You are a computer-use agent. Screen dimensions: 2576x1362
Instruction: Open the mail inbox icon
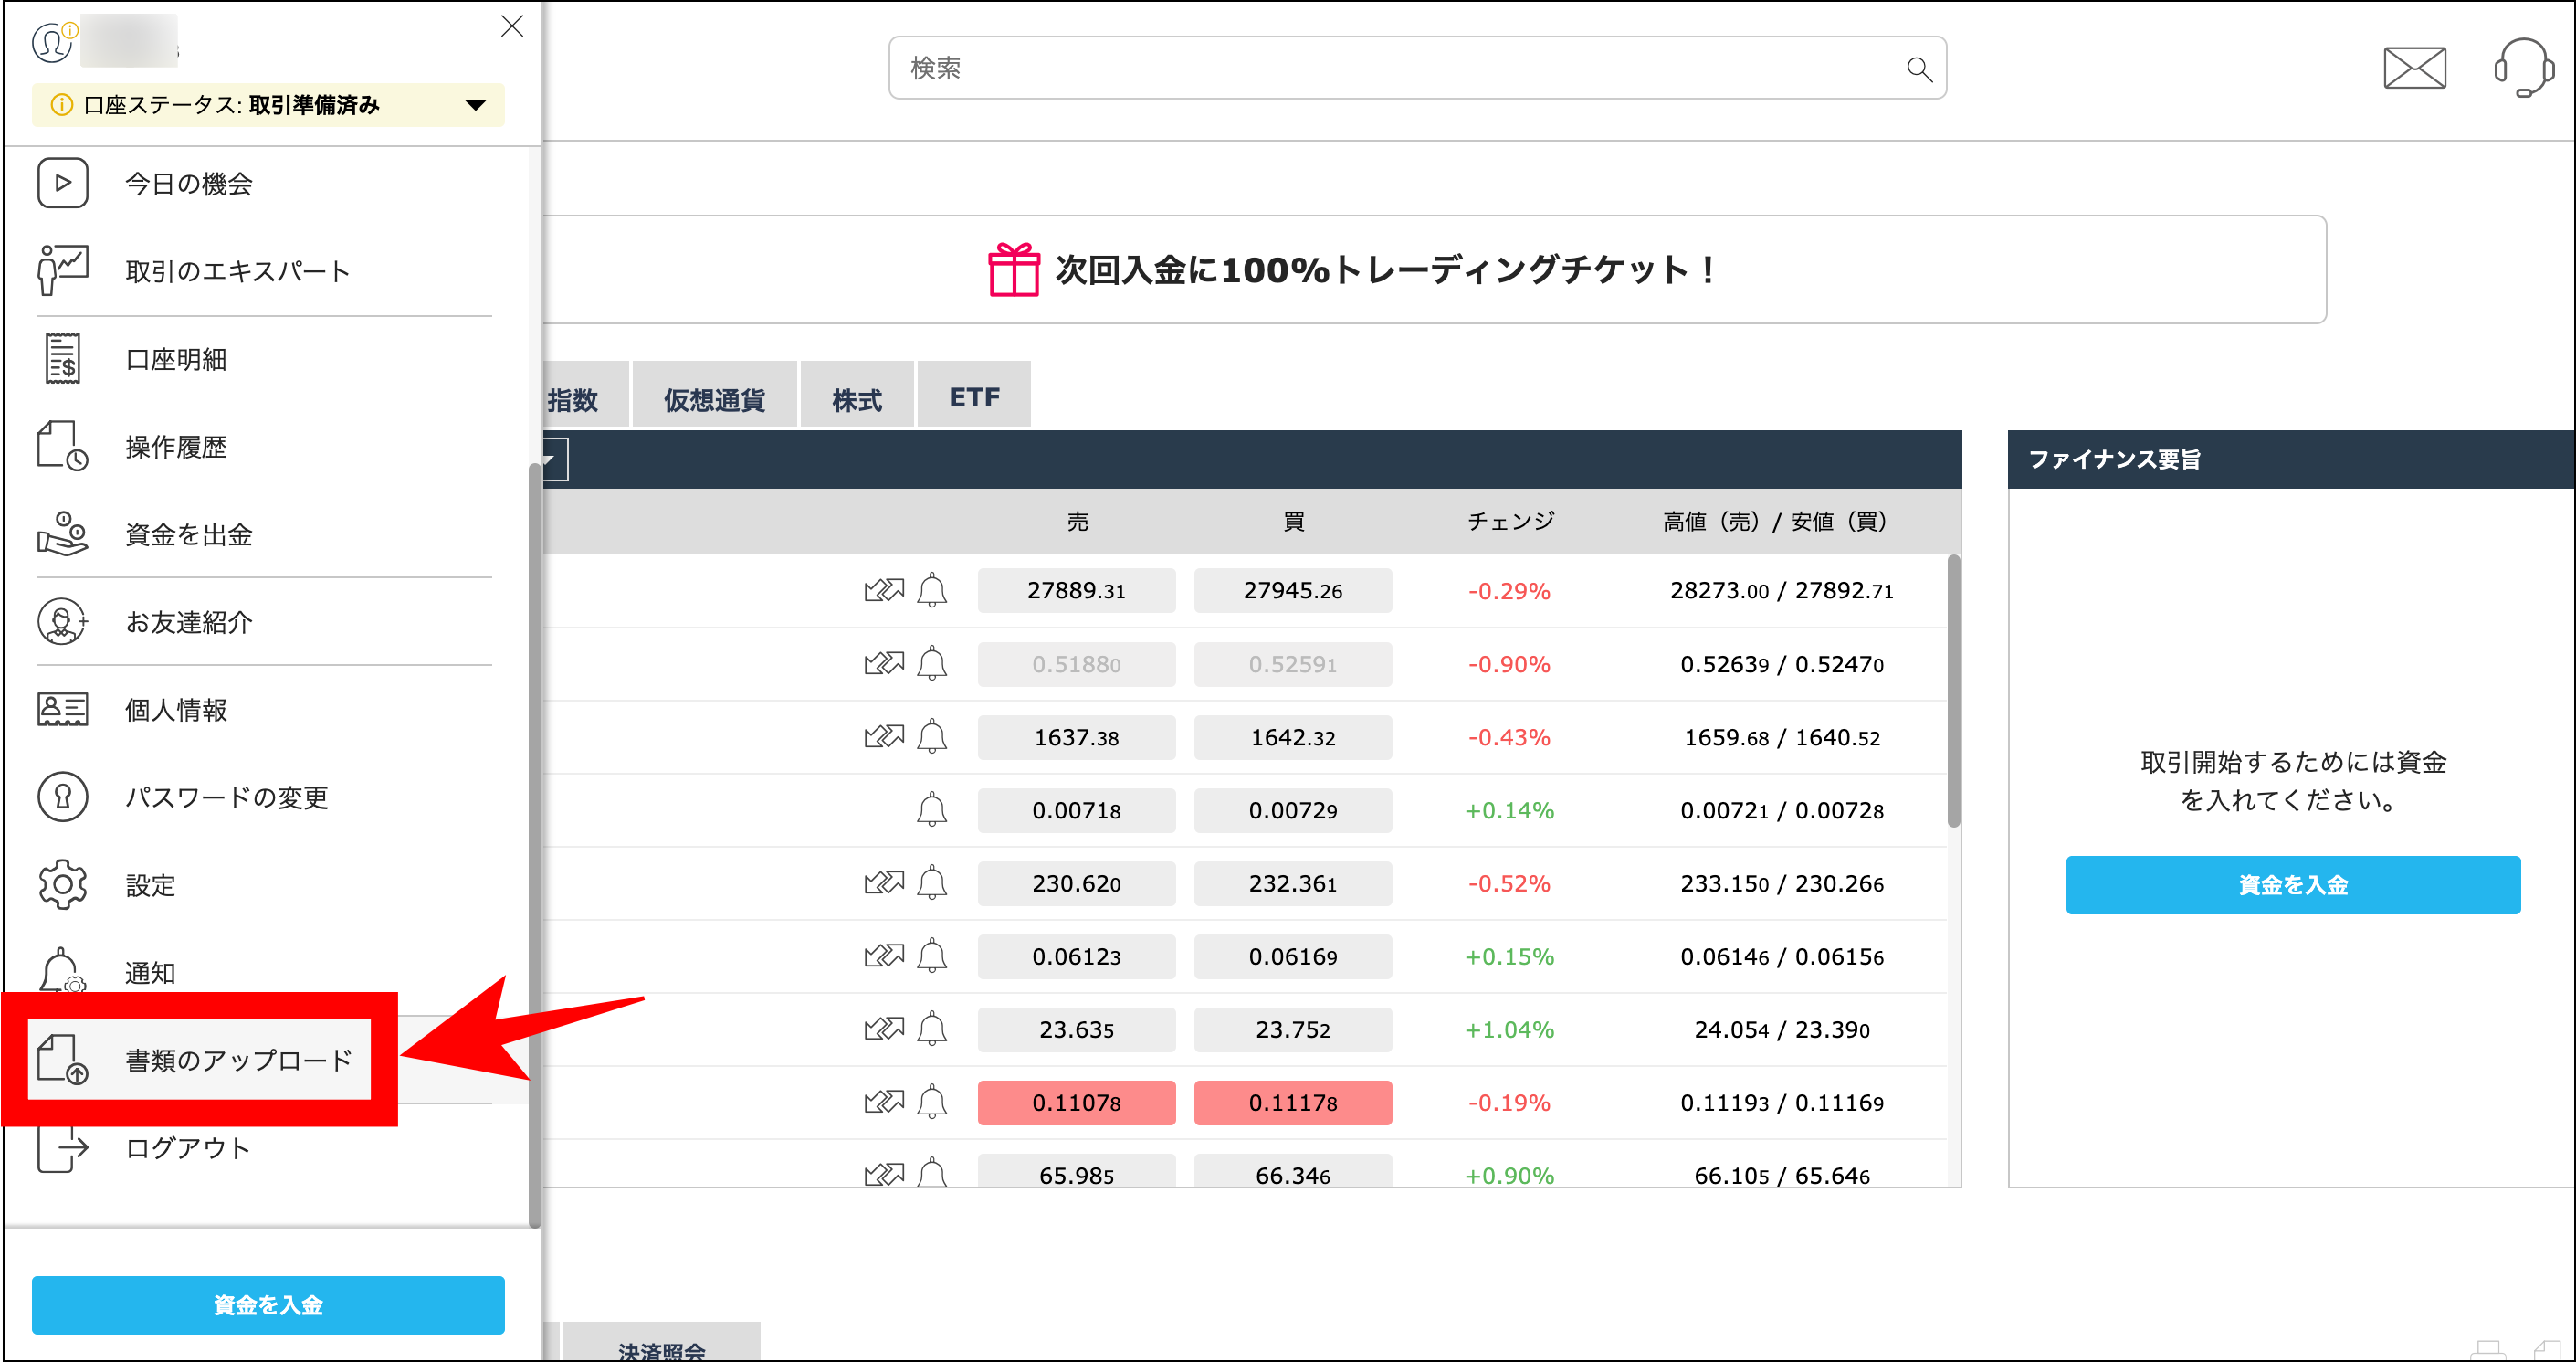click(x=2415, y=68)
